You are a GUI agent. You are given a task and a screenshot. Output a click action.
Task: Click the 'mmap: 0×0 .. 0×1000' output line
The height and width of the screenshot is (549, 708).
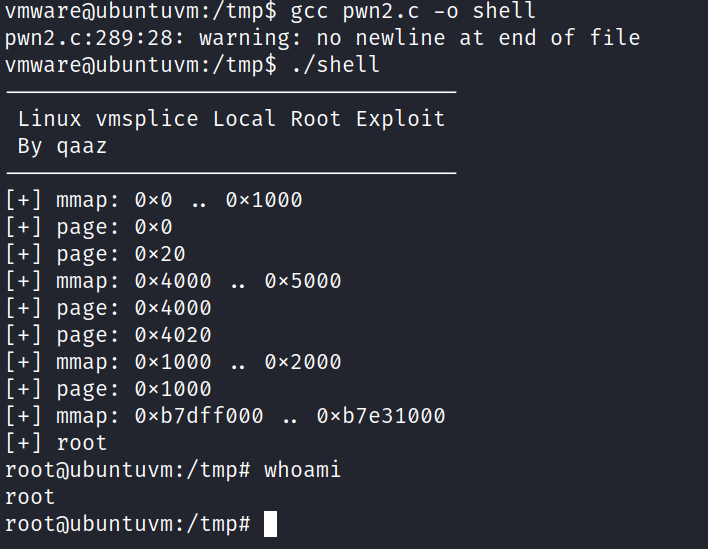click(x=153, y=200)
